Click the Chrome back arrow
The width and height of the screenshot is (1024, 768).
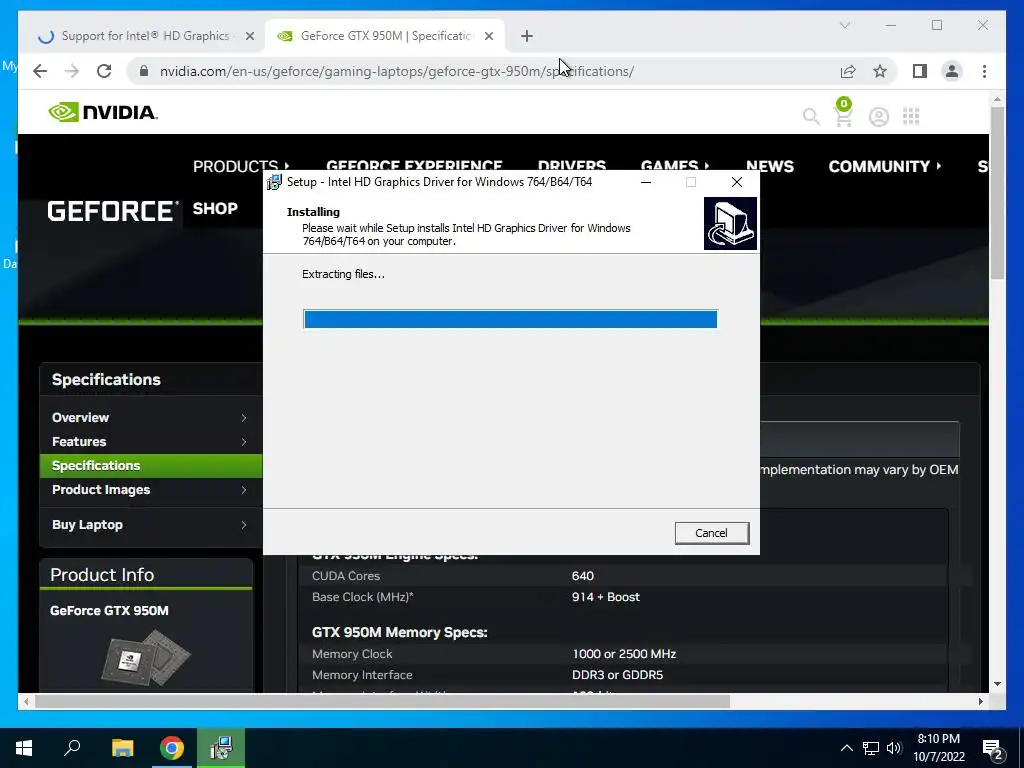click(40, 71)
